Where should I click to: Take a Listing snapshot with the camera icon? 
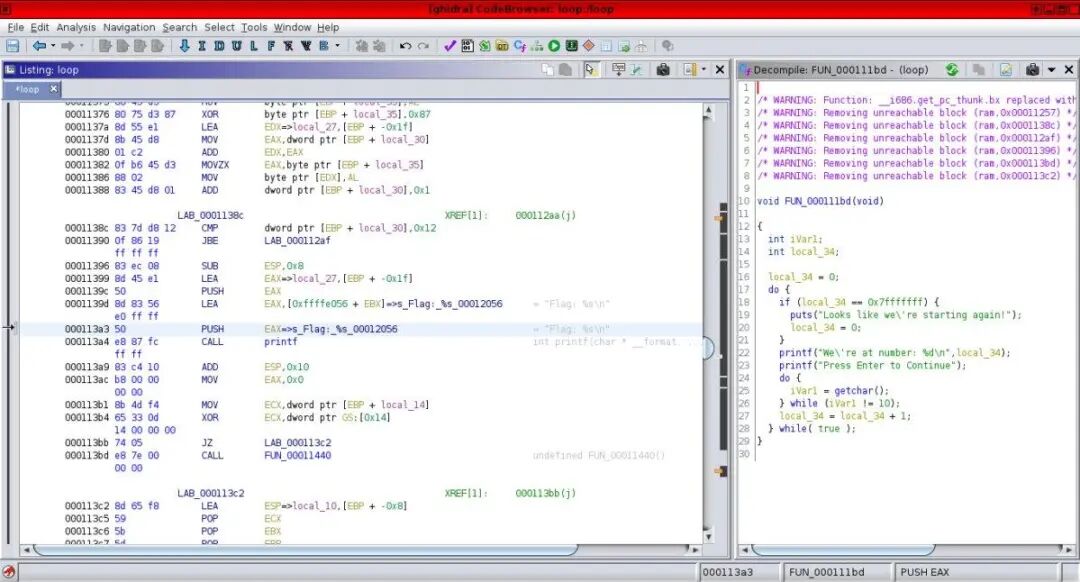(x=663, y=70)
